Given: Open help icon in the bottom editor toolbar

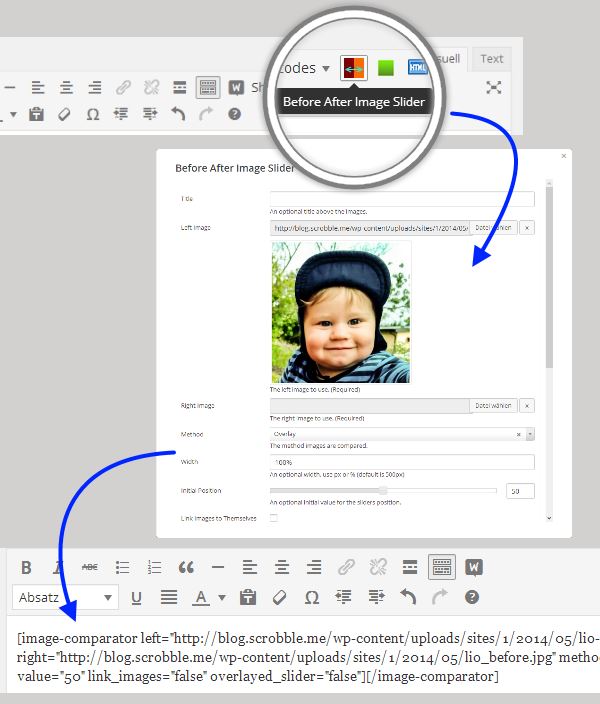Looking at the screenshot, I should pos(472,598).
